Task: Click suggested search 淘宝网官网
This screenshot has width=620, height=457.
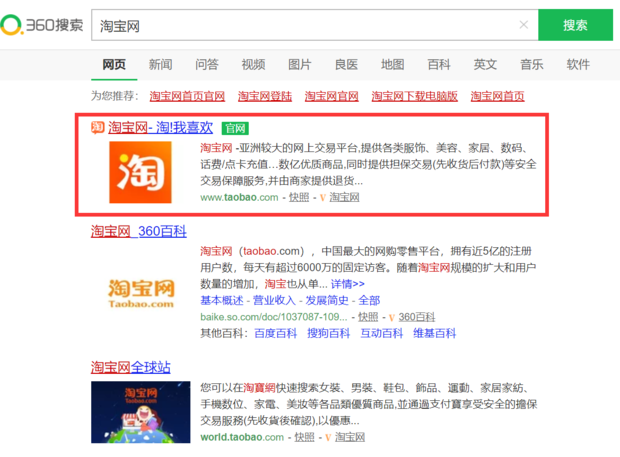Action: click(x=332, y=96)
